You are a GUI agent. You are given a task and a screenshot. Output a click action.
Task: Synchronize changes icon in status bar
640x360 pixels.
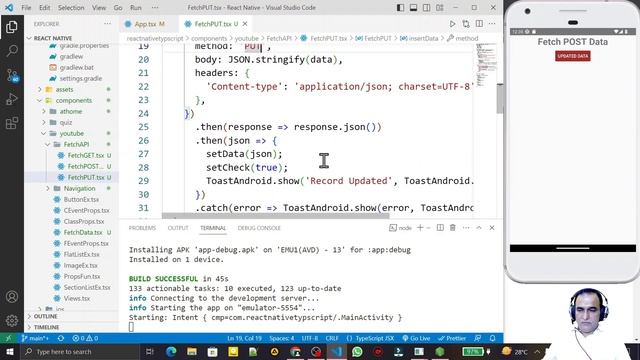click(61, 338)
